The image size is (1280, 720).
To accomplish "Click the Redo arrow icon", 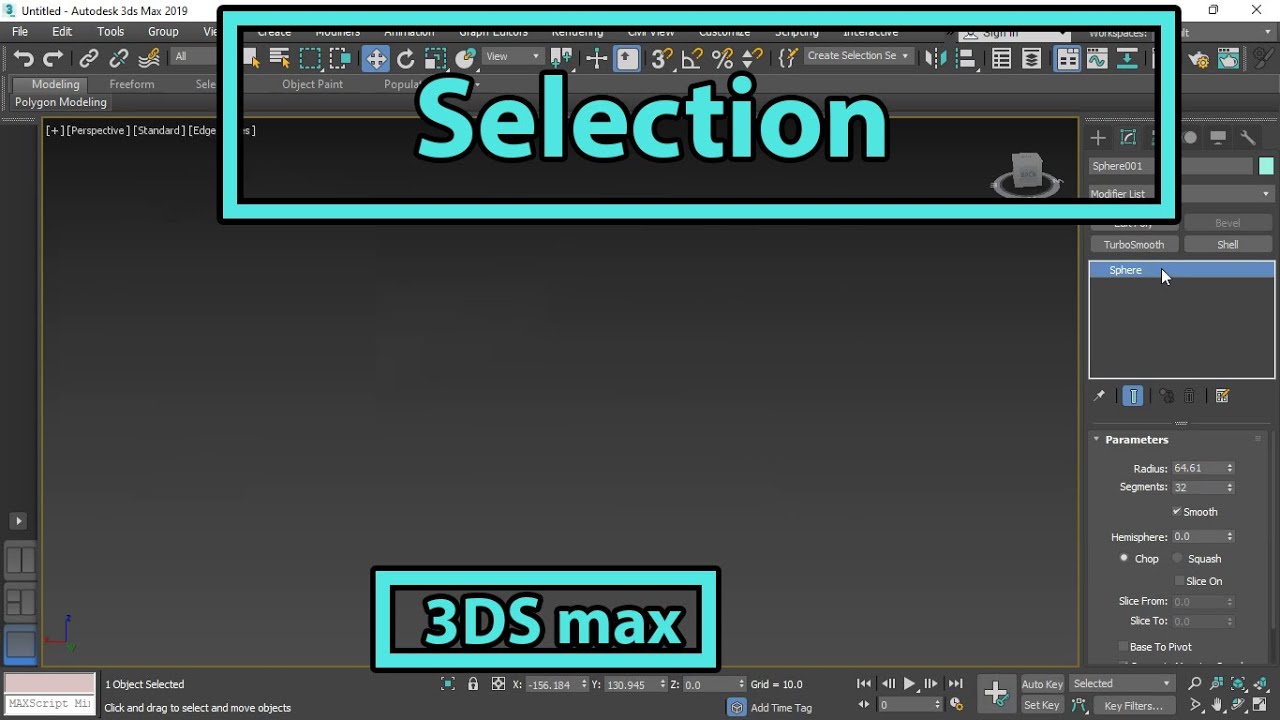I will pyautogui.click(x=53, y=59).
